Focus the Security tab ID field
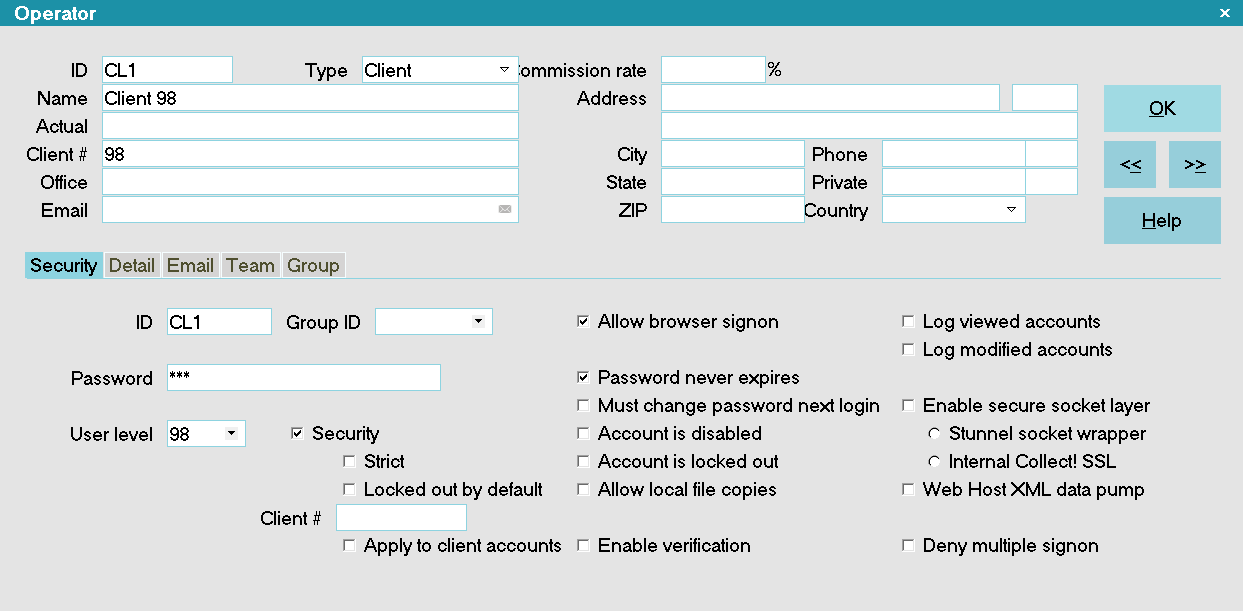 219,322
